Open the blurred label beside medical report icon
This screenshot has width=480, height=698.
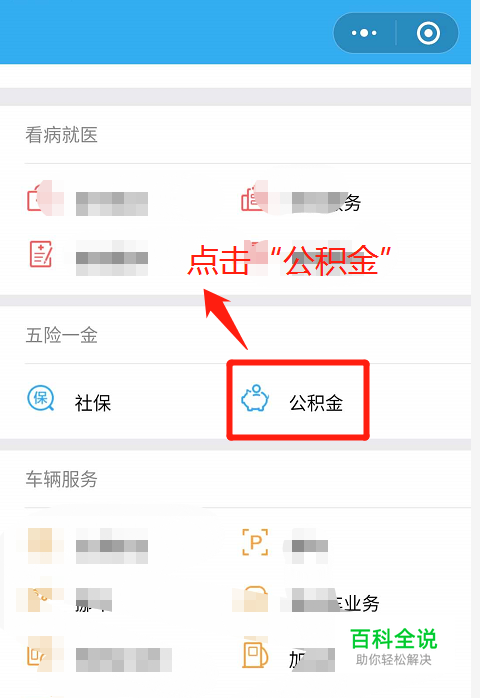pyautogui.click(x=112, y=258)
